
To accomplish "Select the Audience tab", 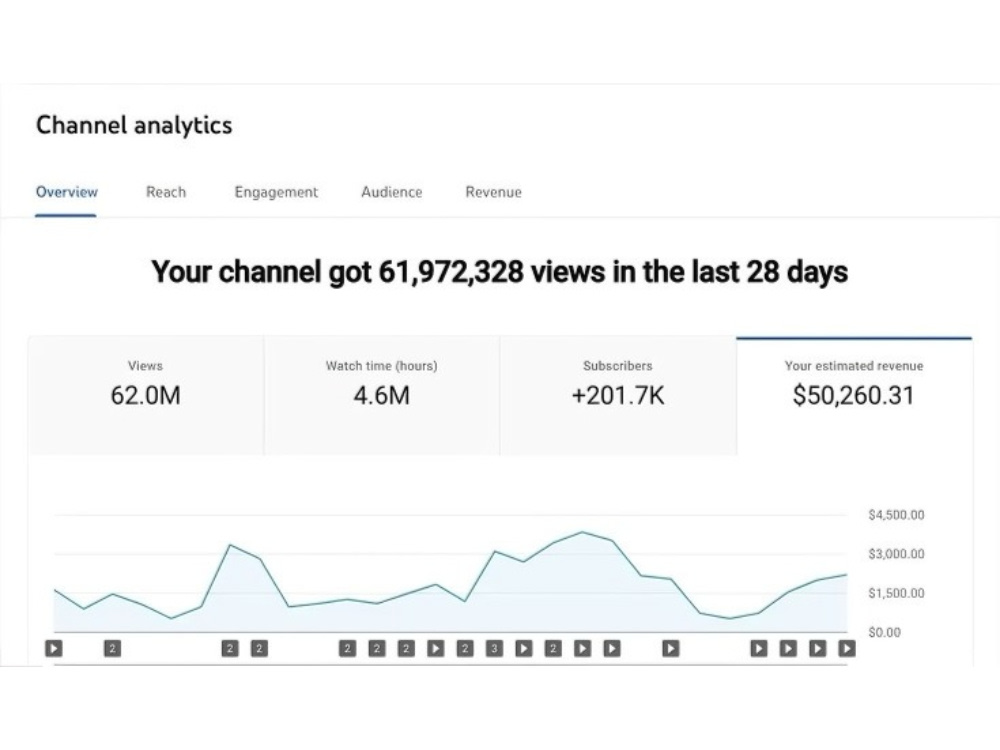I will [392, 192].
